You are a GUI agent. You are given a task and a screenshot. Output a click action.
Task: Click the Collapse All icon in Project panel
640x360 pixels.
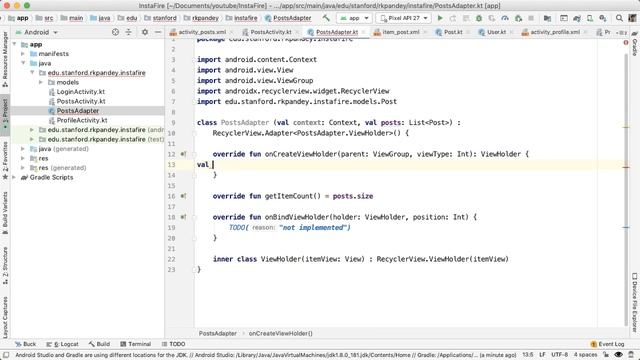129,32
